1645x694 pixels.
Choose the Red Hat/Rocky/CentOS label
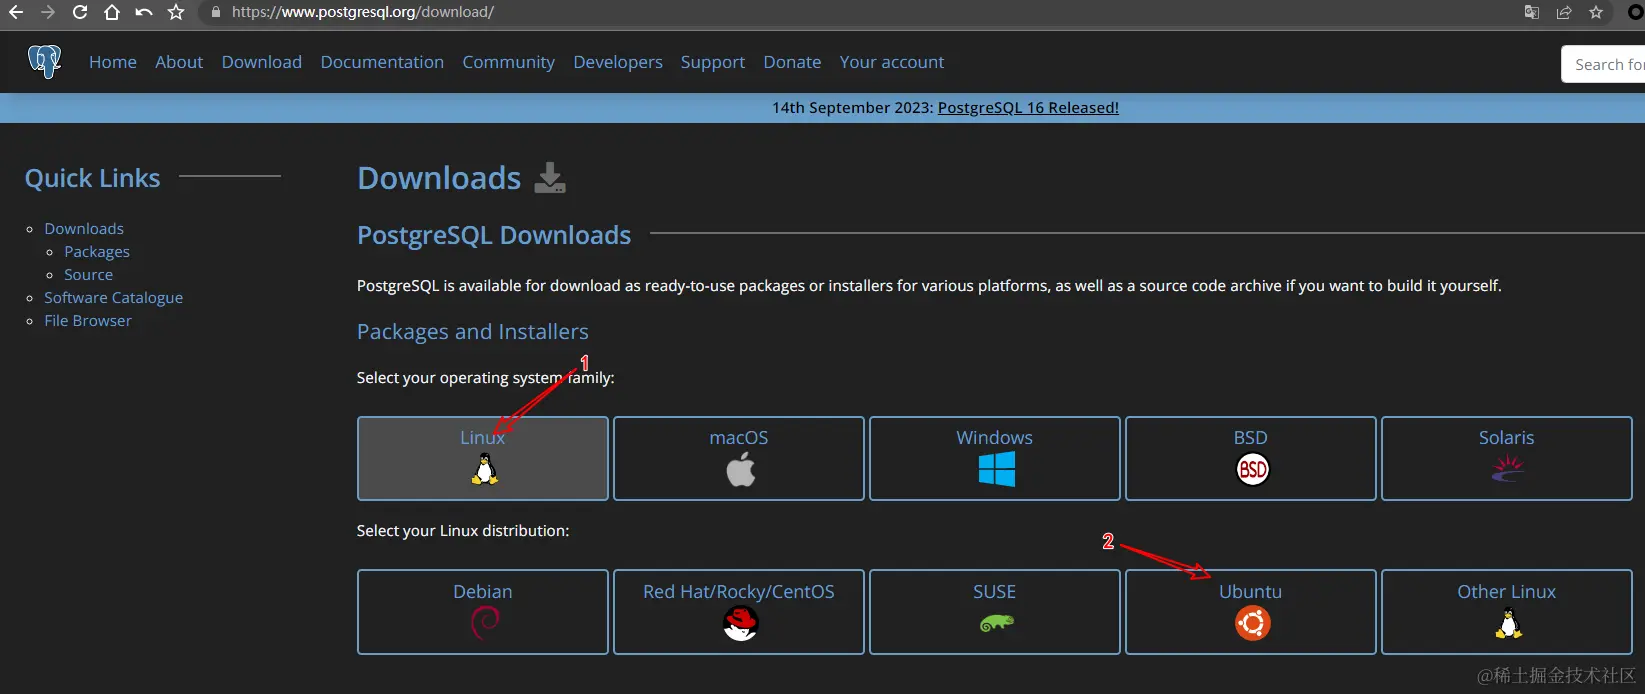[x=739, y=592]
